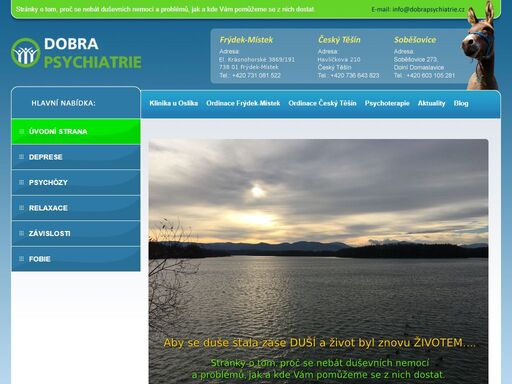Click the bullet icon beside Relaxace
The width and height of the screenshot is (512, 384).
click(x=22, y=208)
